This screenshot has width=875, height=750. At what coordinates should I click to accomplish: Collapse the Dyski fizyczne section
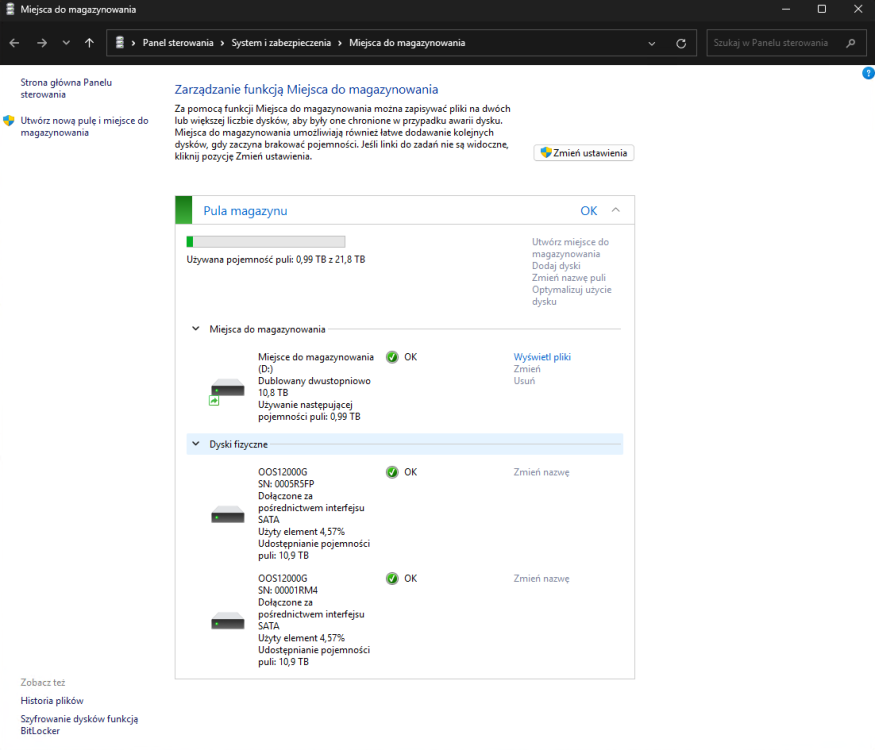[196, 444]
